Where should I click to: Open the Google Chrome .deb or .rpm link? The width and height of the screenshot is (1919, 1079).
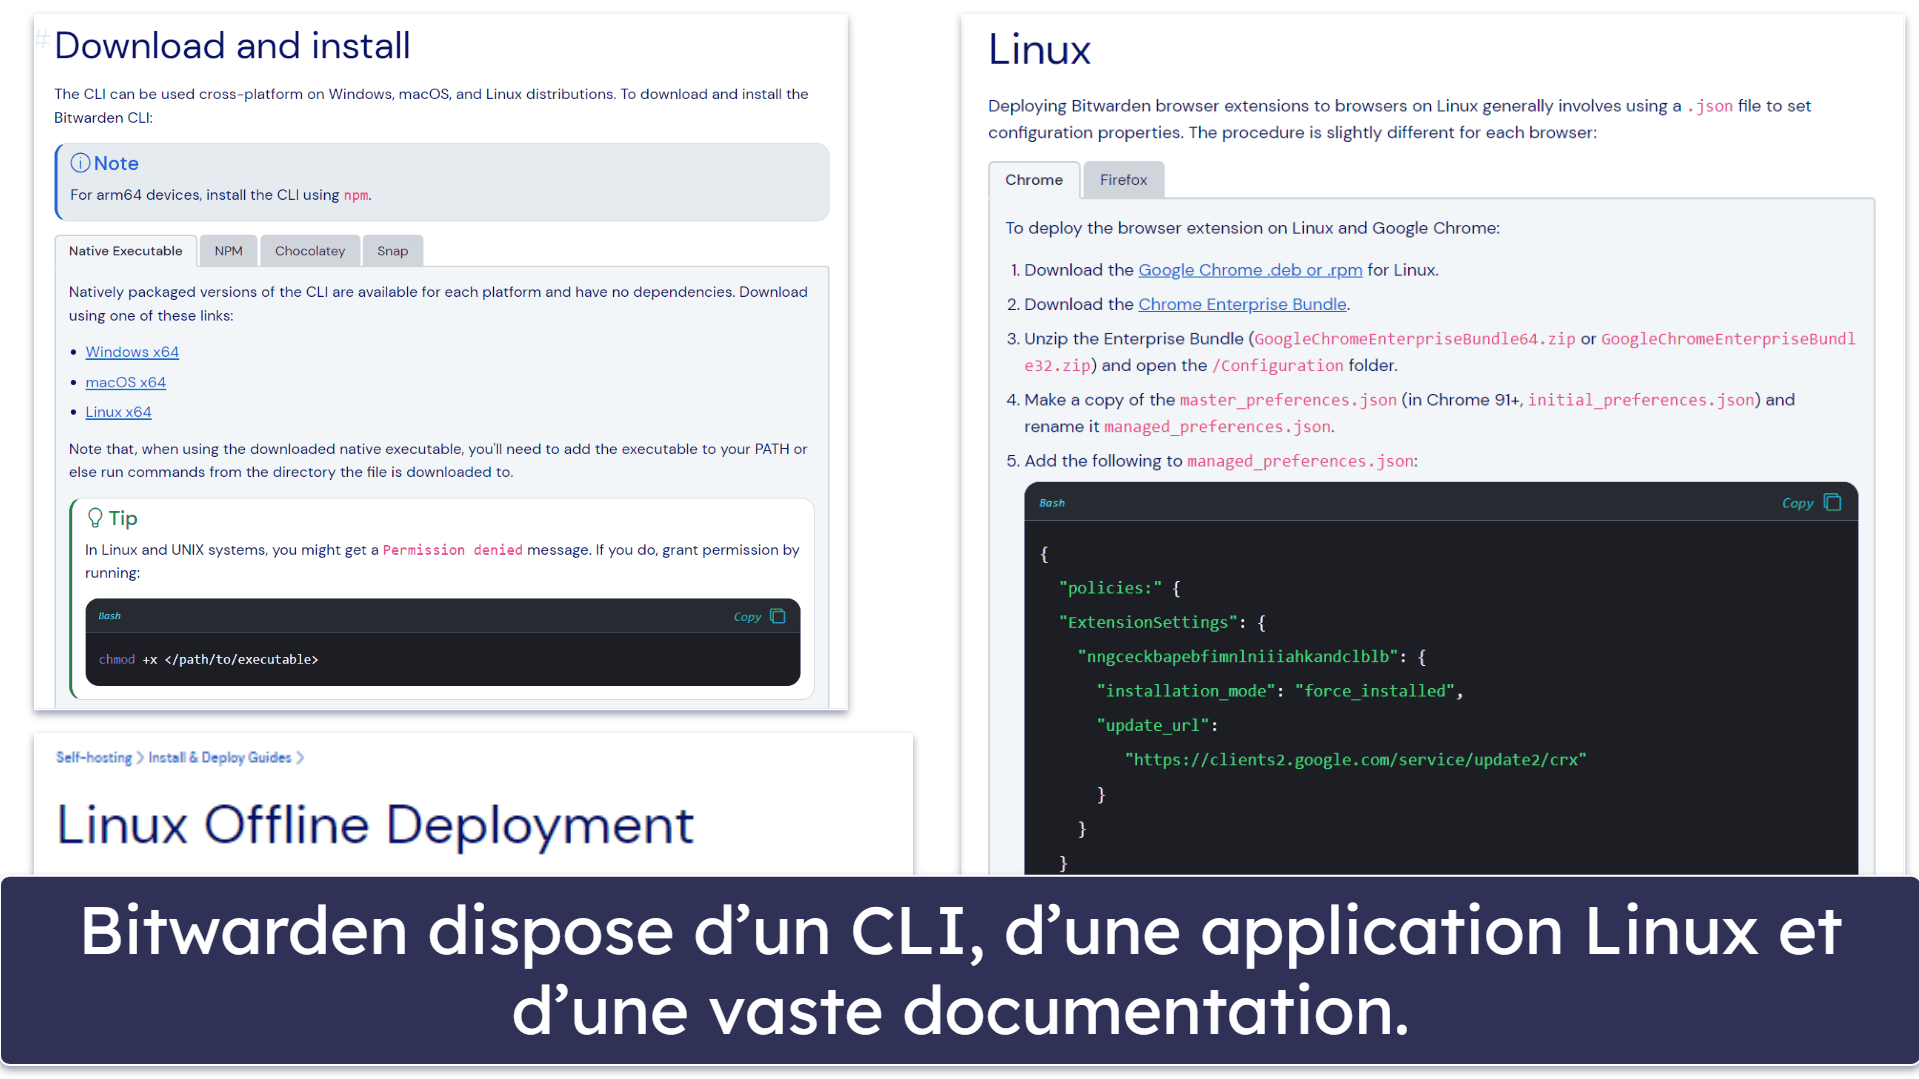pyautogui.click(x=1250, y=270)
